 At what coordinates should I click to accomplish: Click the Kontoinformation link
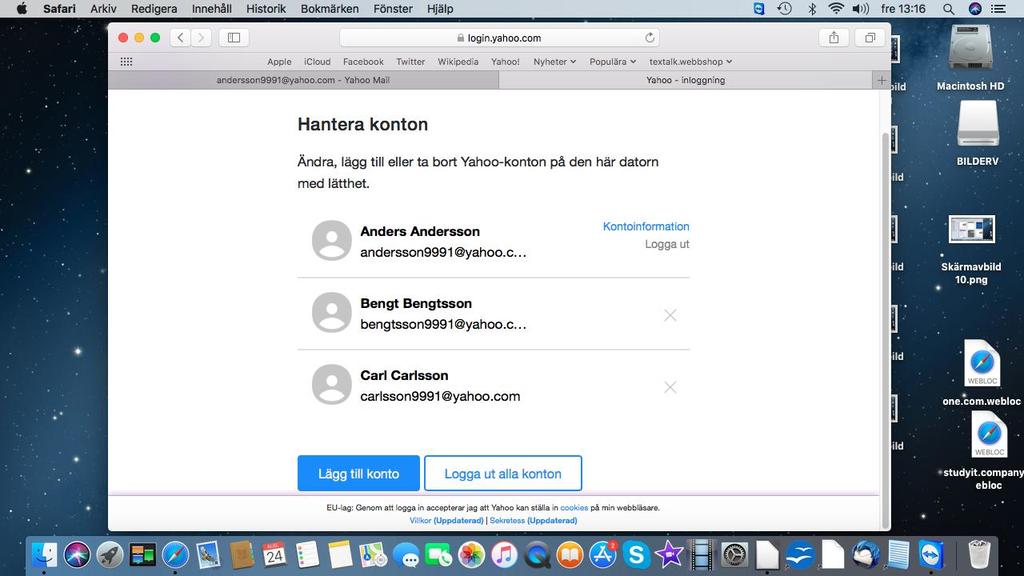646,227
